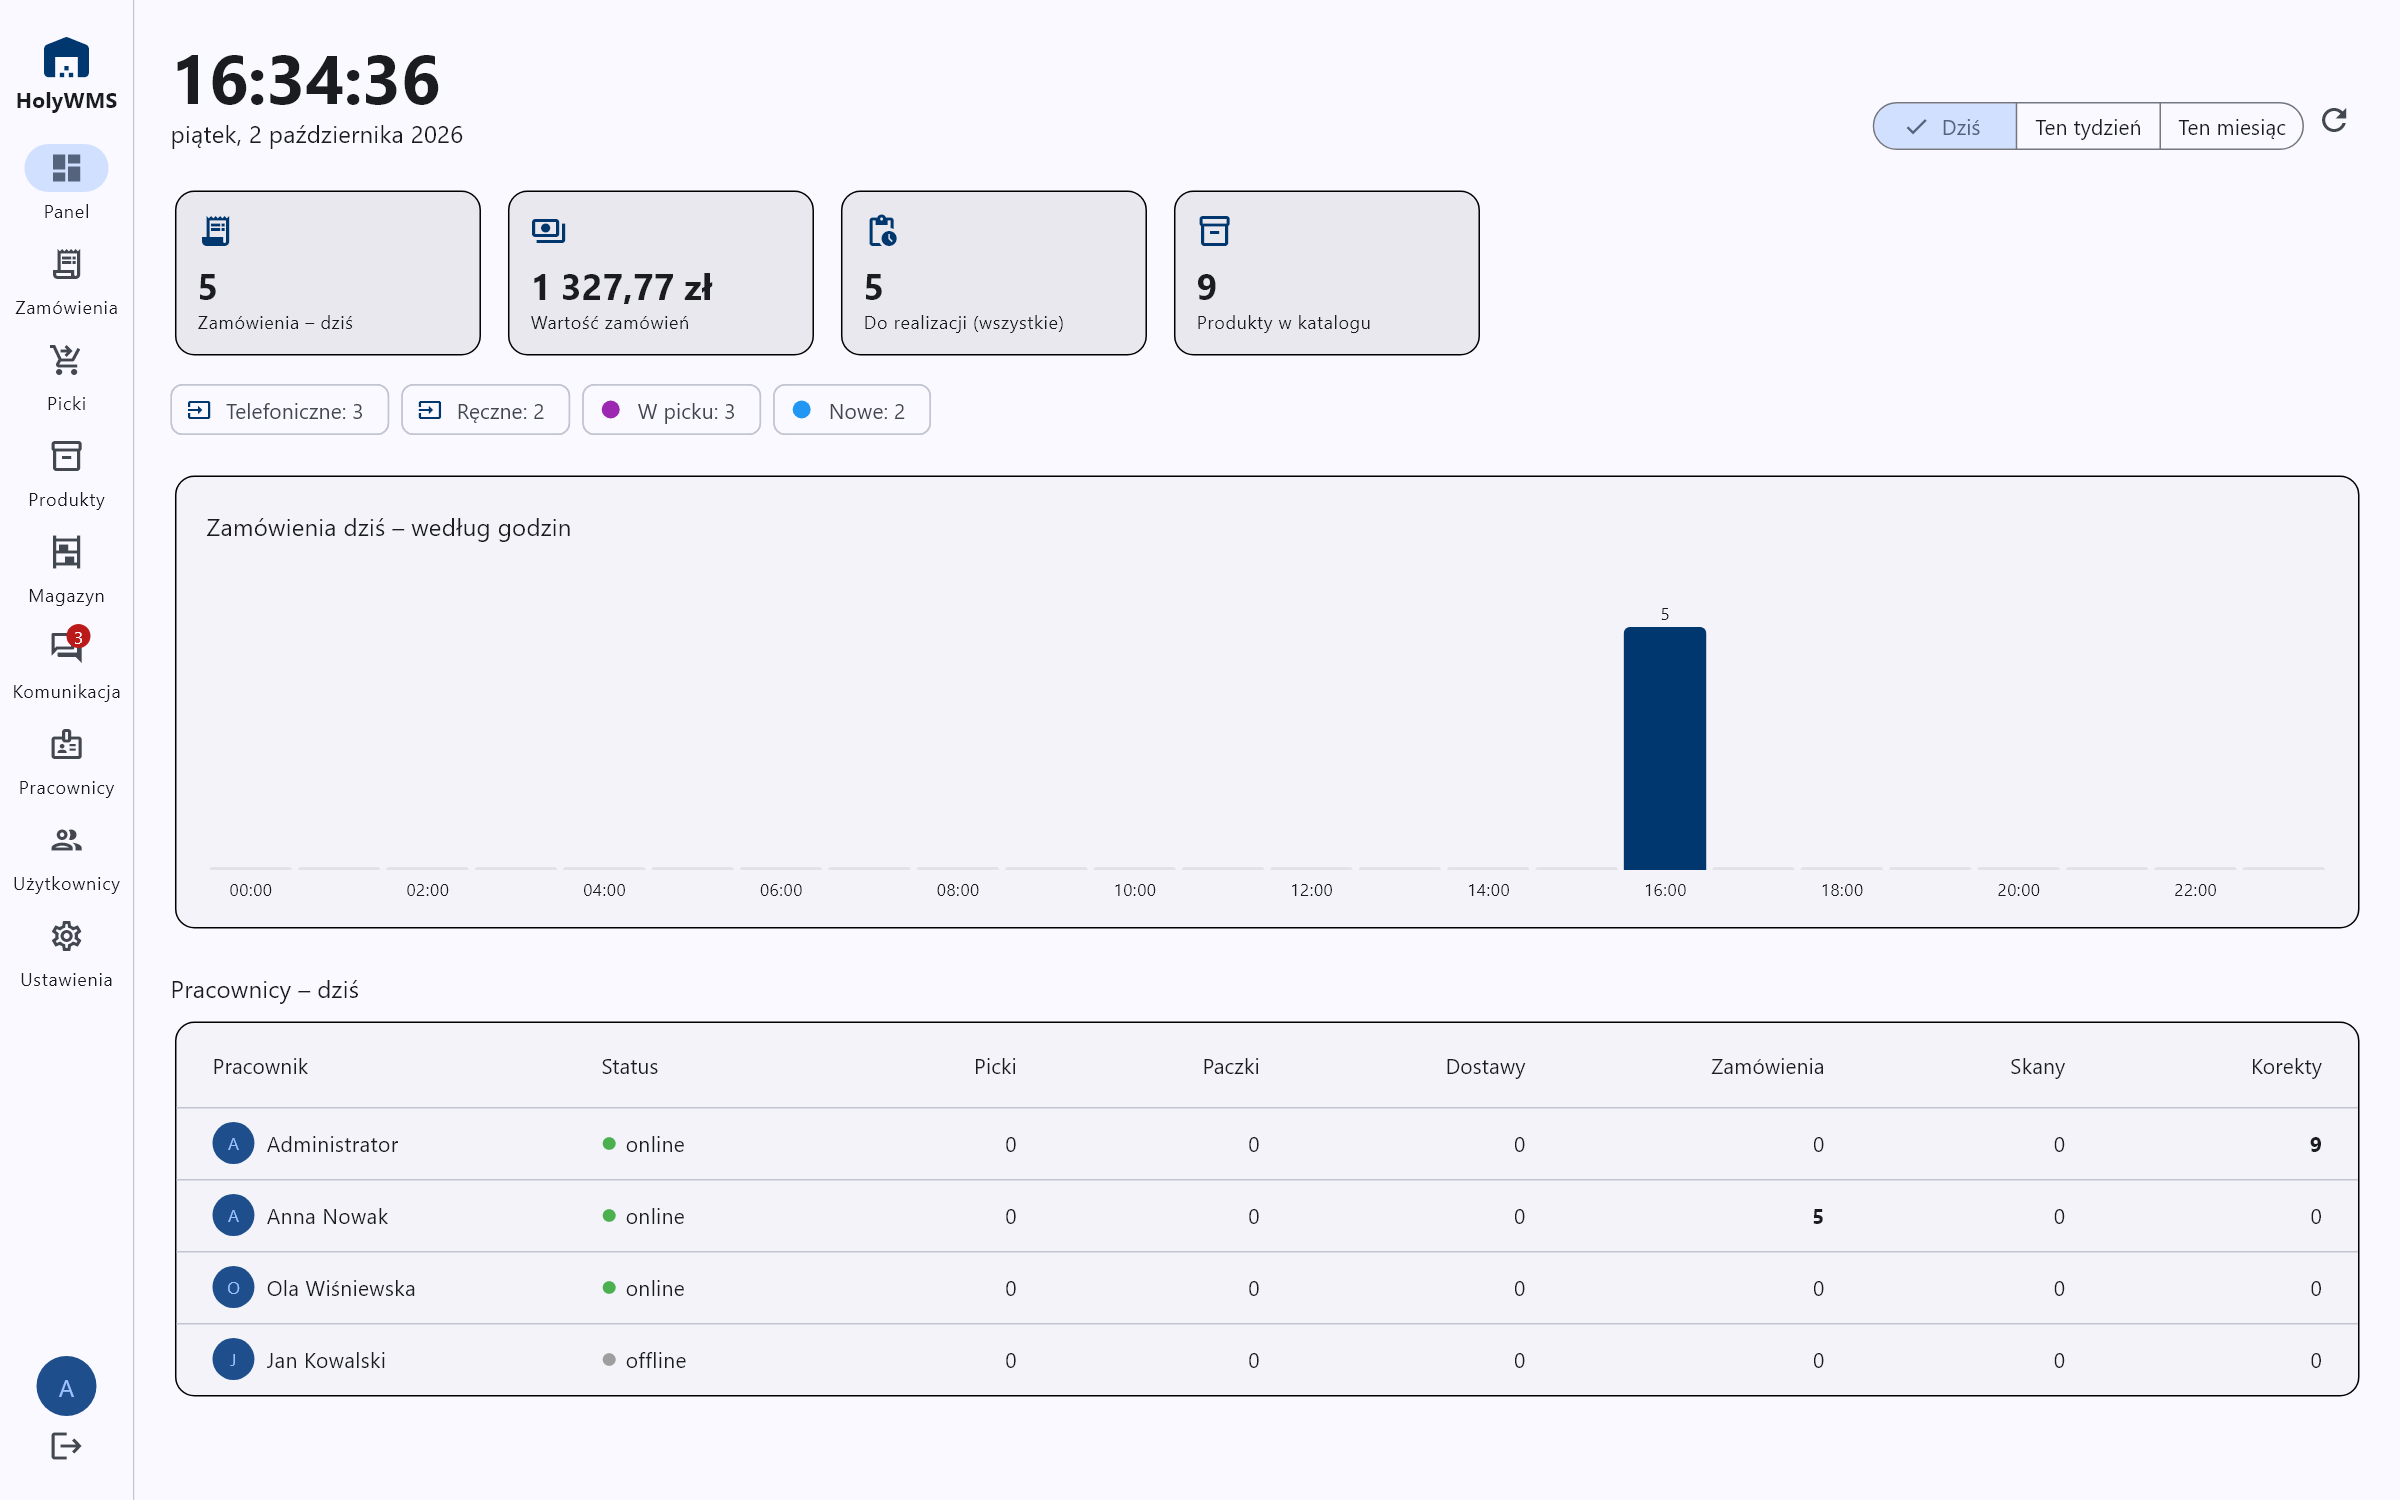Open the Zamówienia – dziś card
The width and height of the screenshot is (2400, 1500).
pos(328,273)
